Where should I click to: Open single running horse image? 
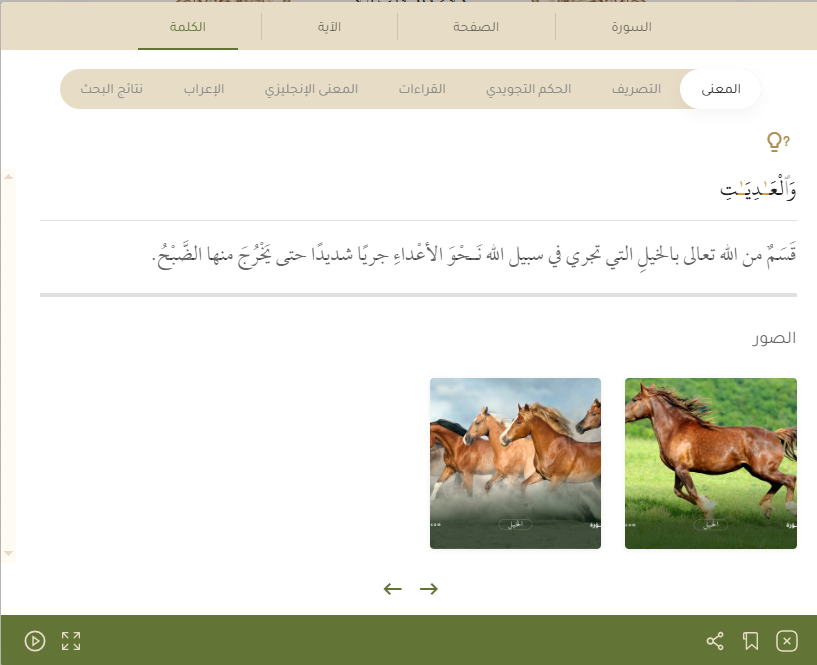click(x=710, y=463)
